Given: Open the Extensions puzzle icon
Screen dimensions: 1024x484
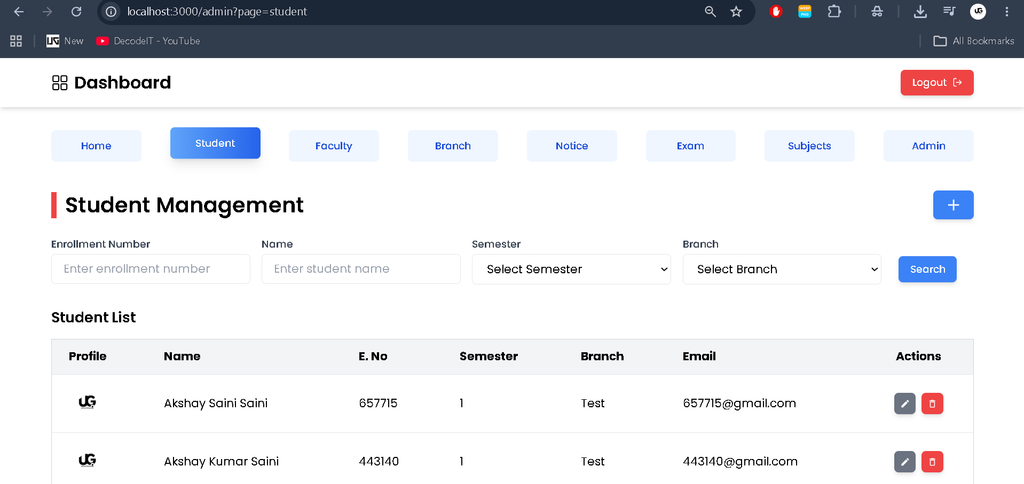Looking at the screenshot, I should coord(834,11).
